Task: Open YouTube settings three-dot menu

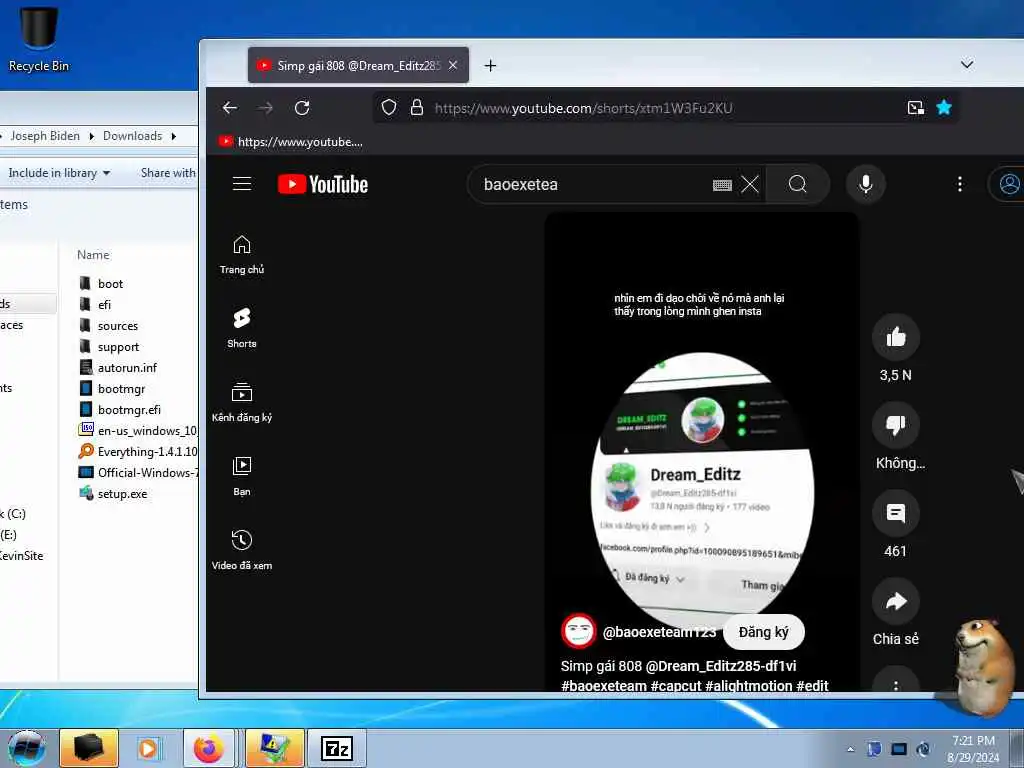Action: (x=959, y=184)
